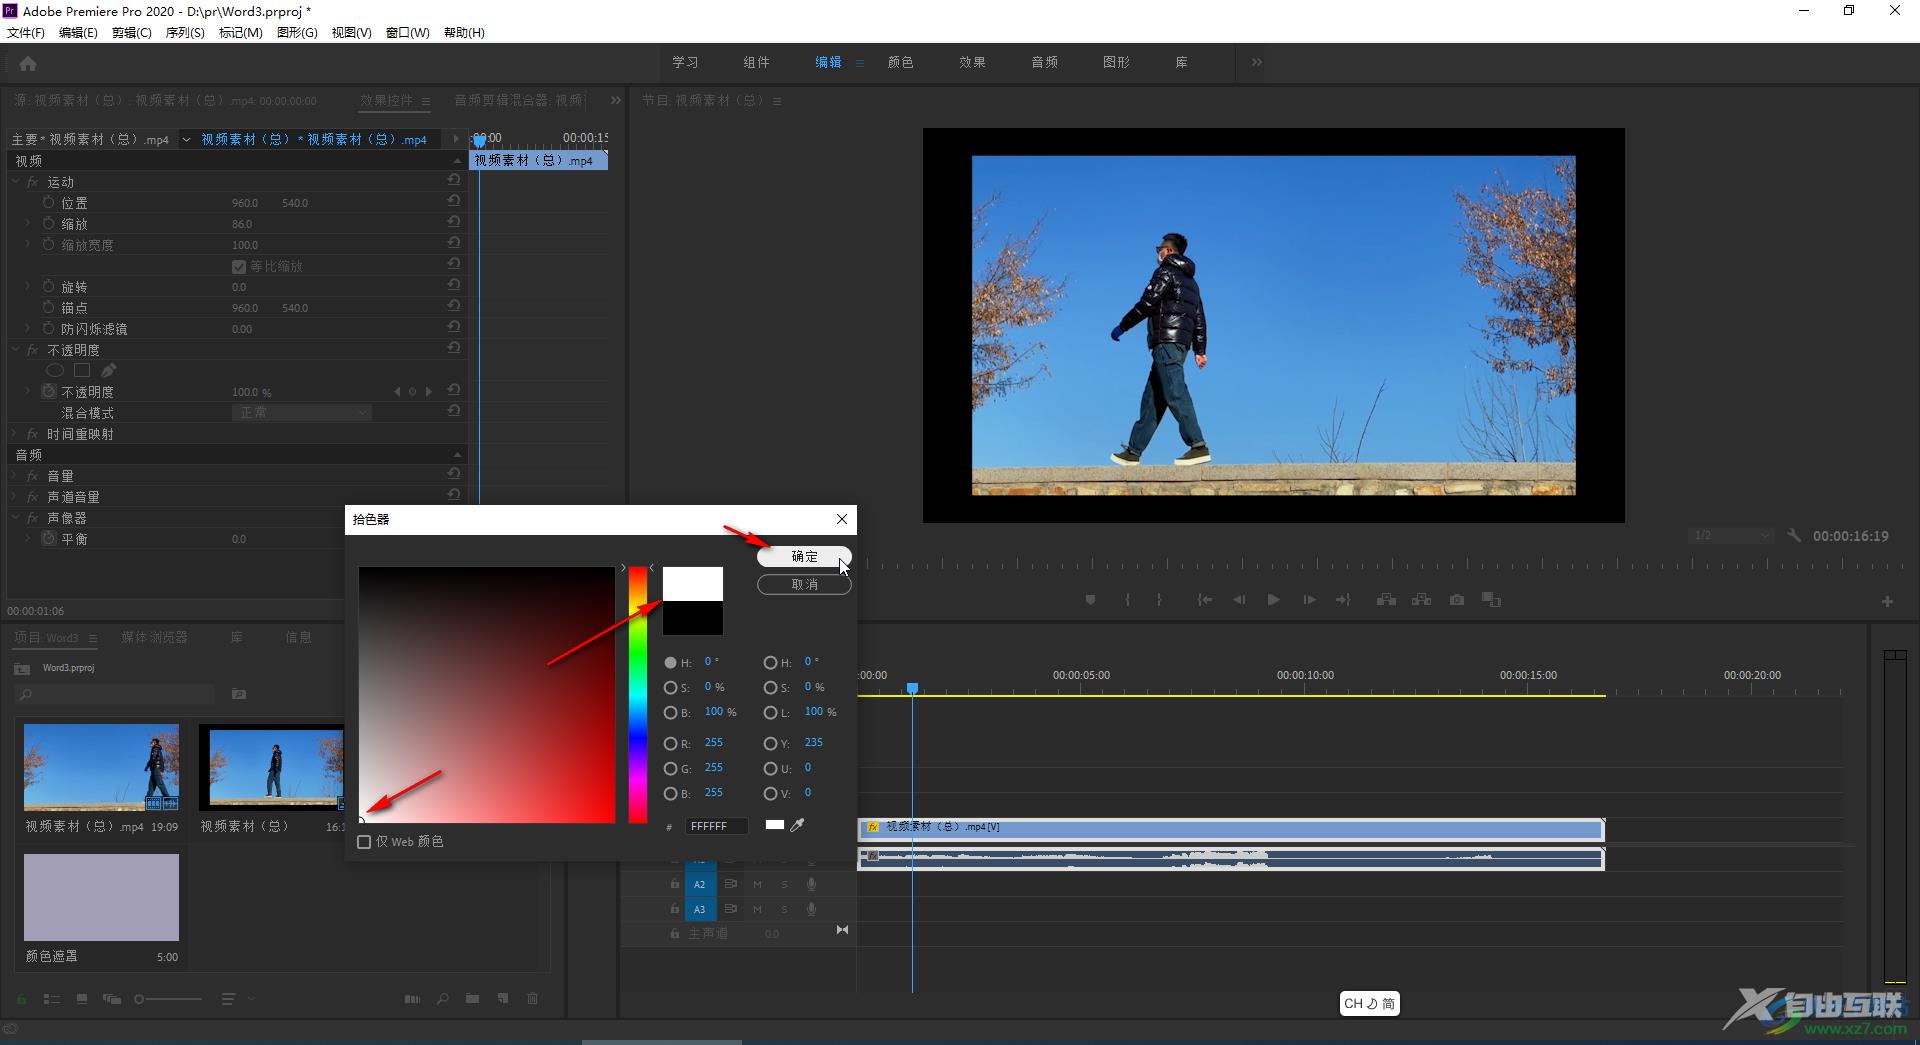Toggle Uniform Scale checkbox
The height and width of the screenshot is (1045, 1920).
pos(238,266)
